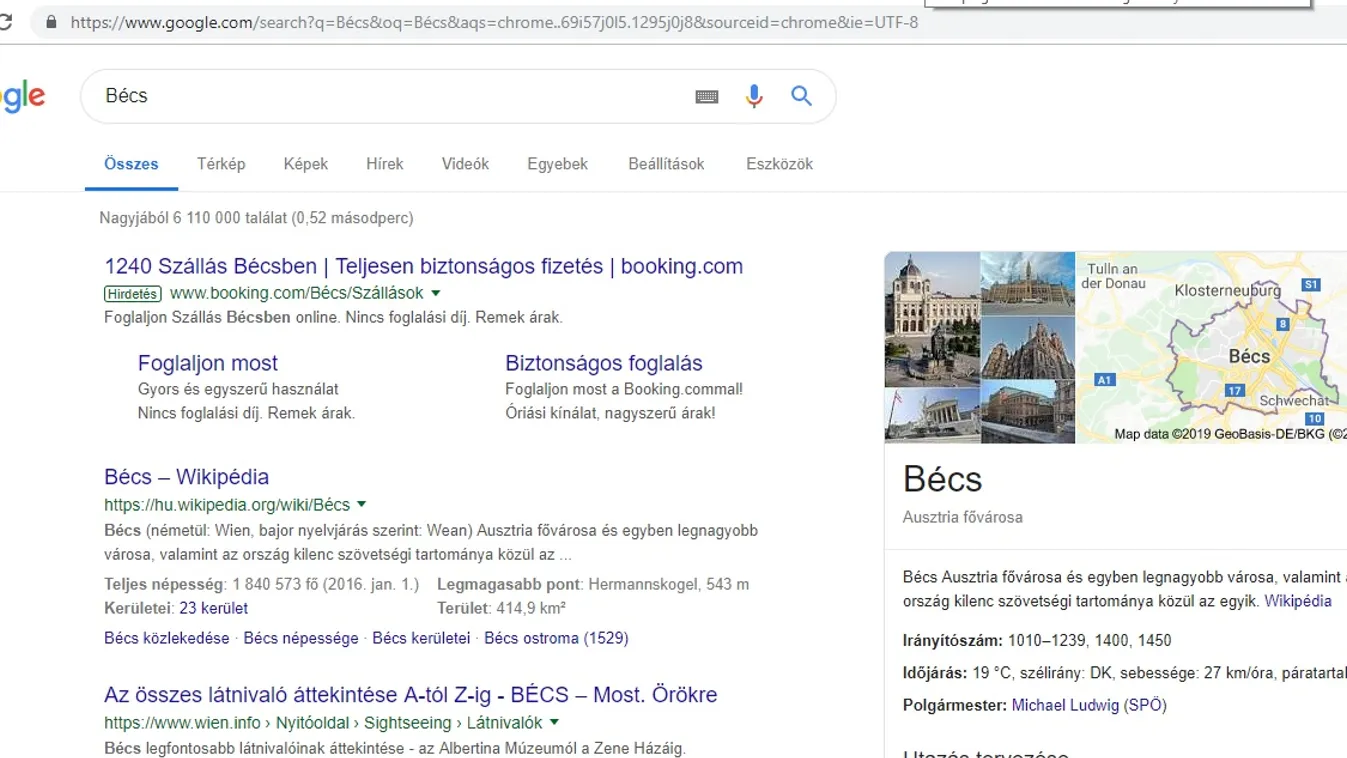The height and width of the screenshot is (758, 1347).
Task: Click the www.booking.com/Bécs/Szállások URL text
Action: point(297,294)
